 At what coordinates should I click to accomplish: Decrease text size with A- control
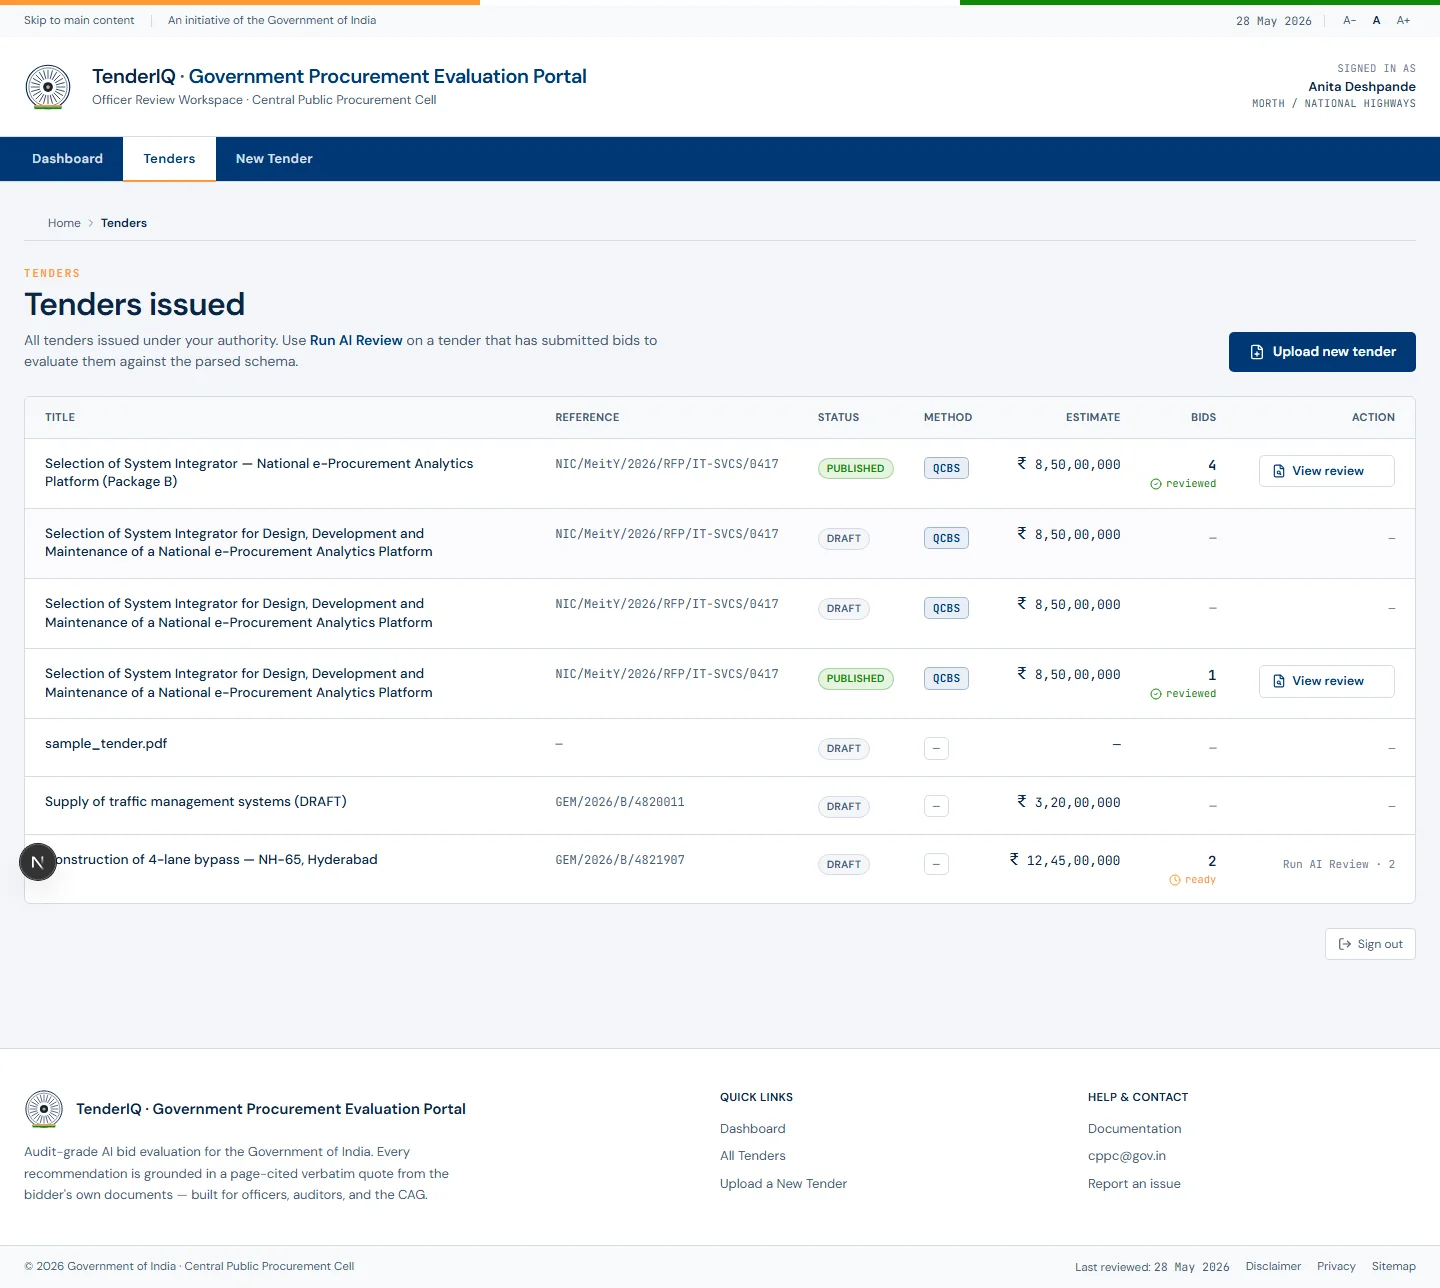point(1350,20)
